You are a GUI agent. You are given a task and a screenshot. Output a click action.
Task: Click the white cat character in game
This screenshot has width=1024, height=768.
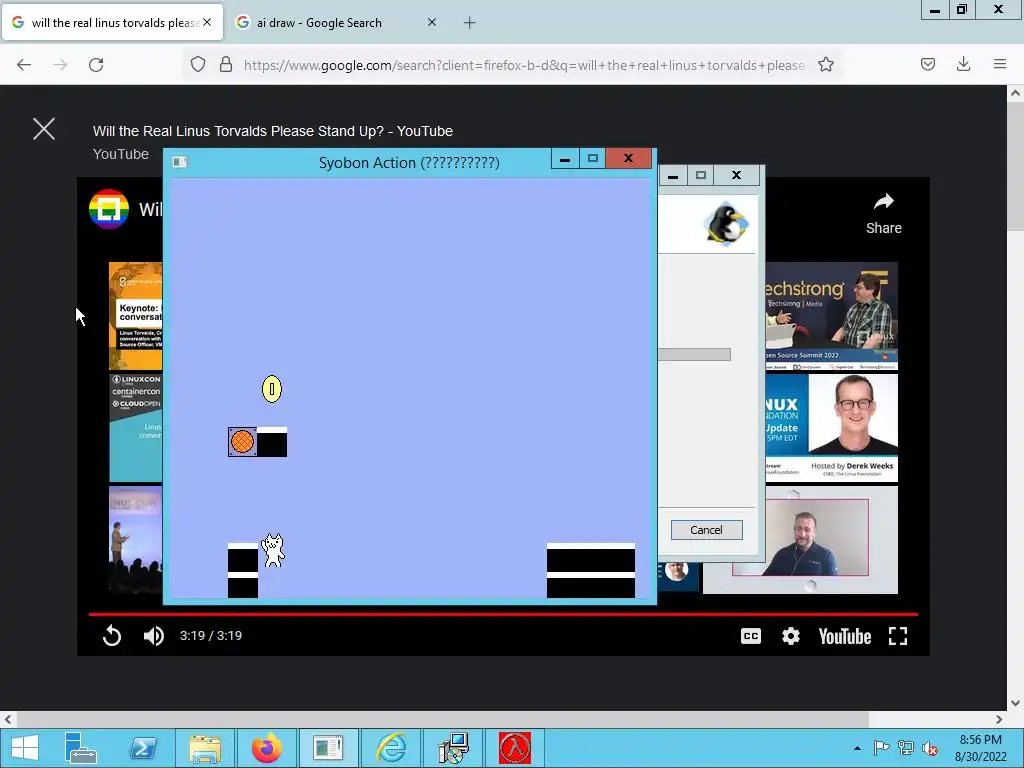click(x=273, y=551)
